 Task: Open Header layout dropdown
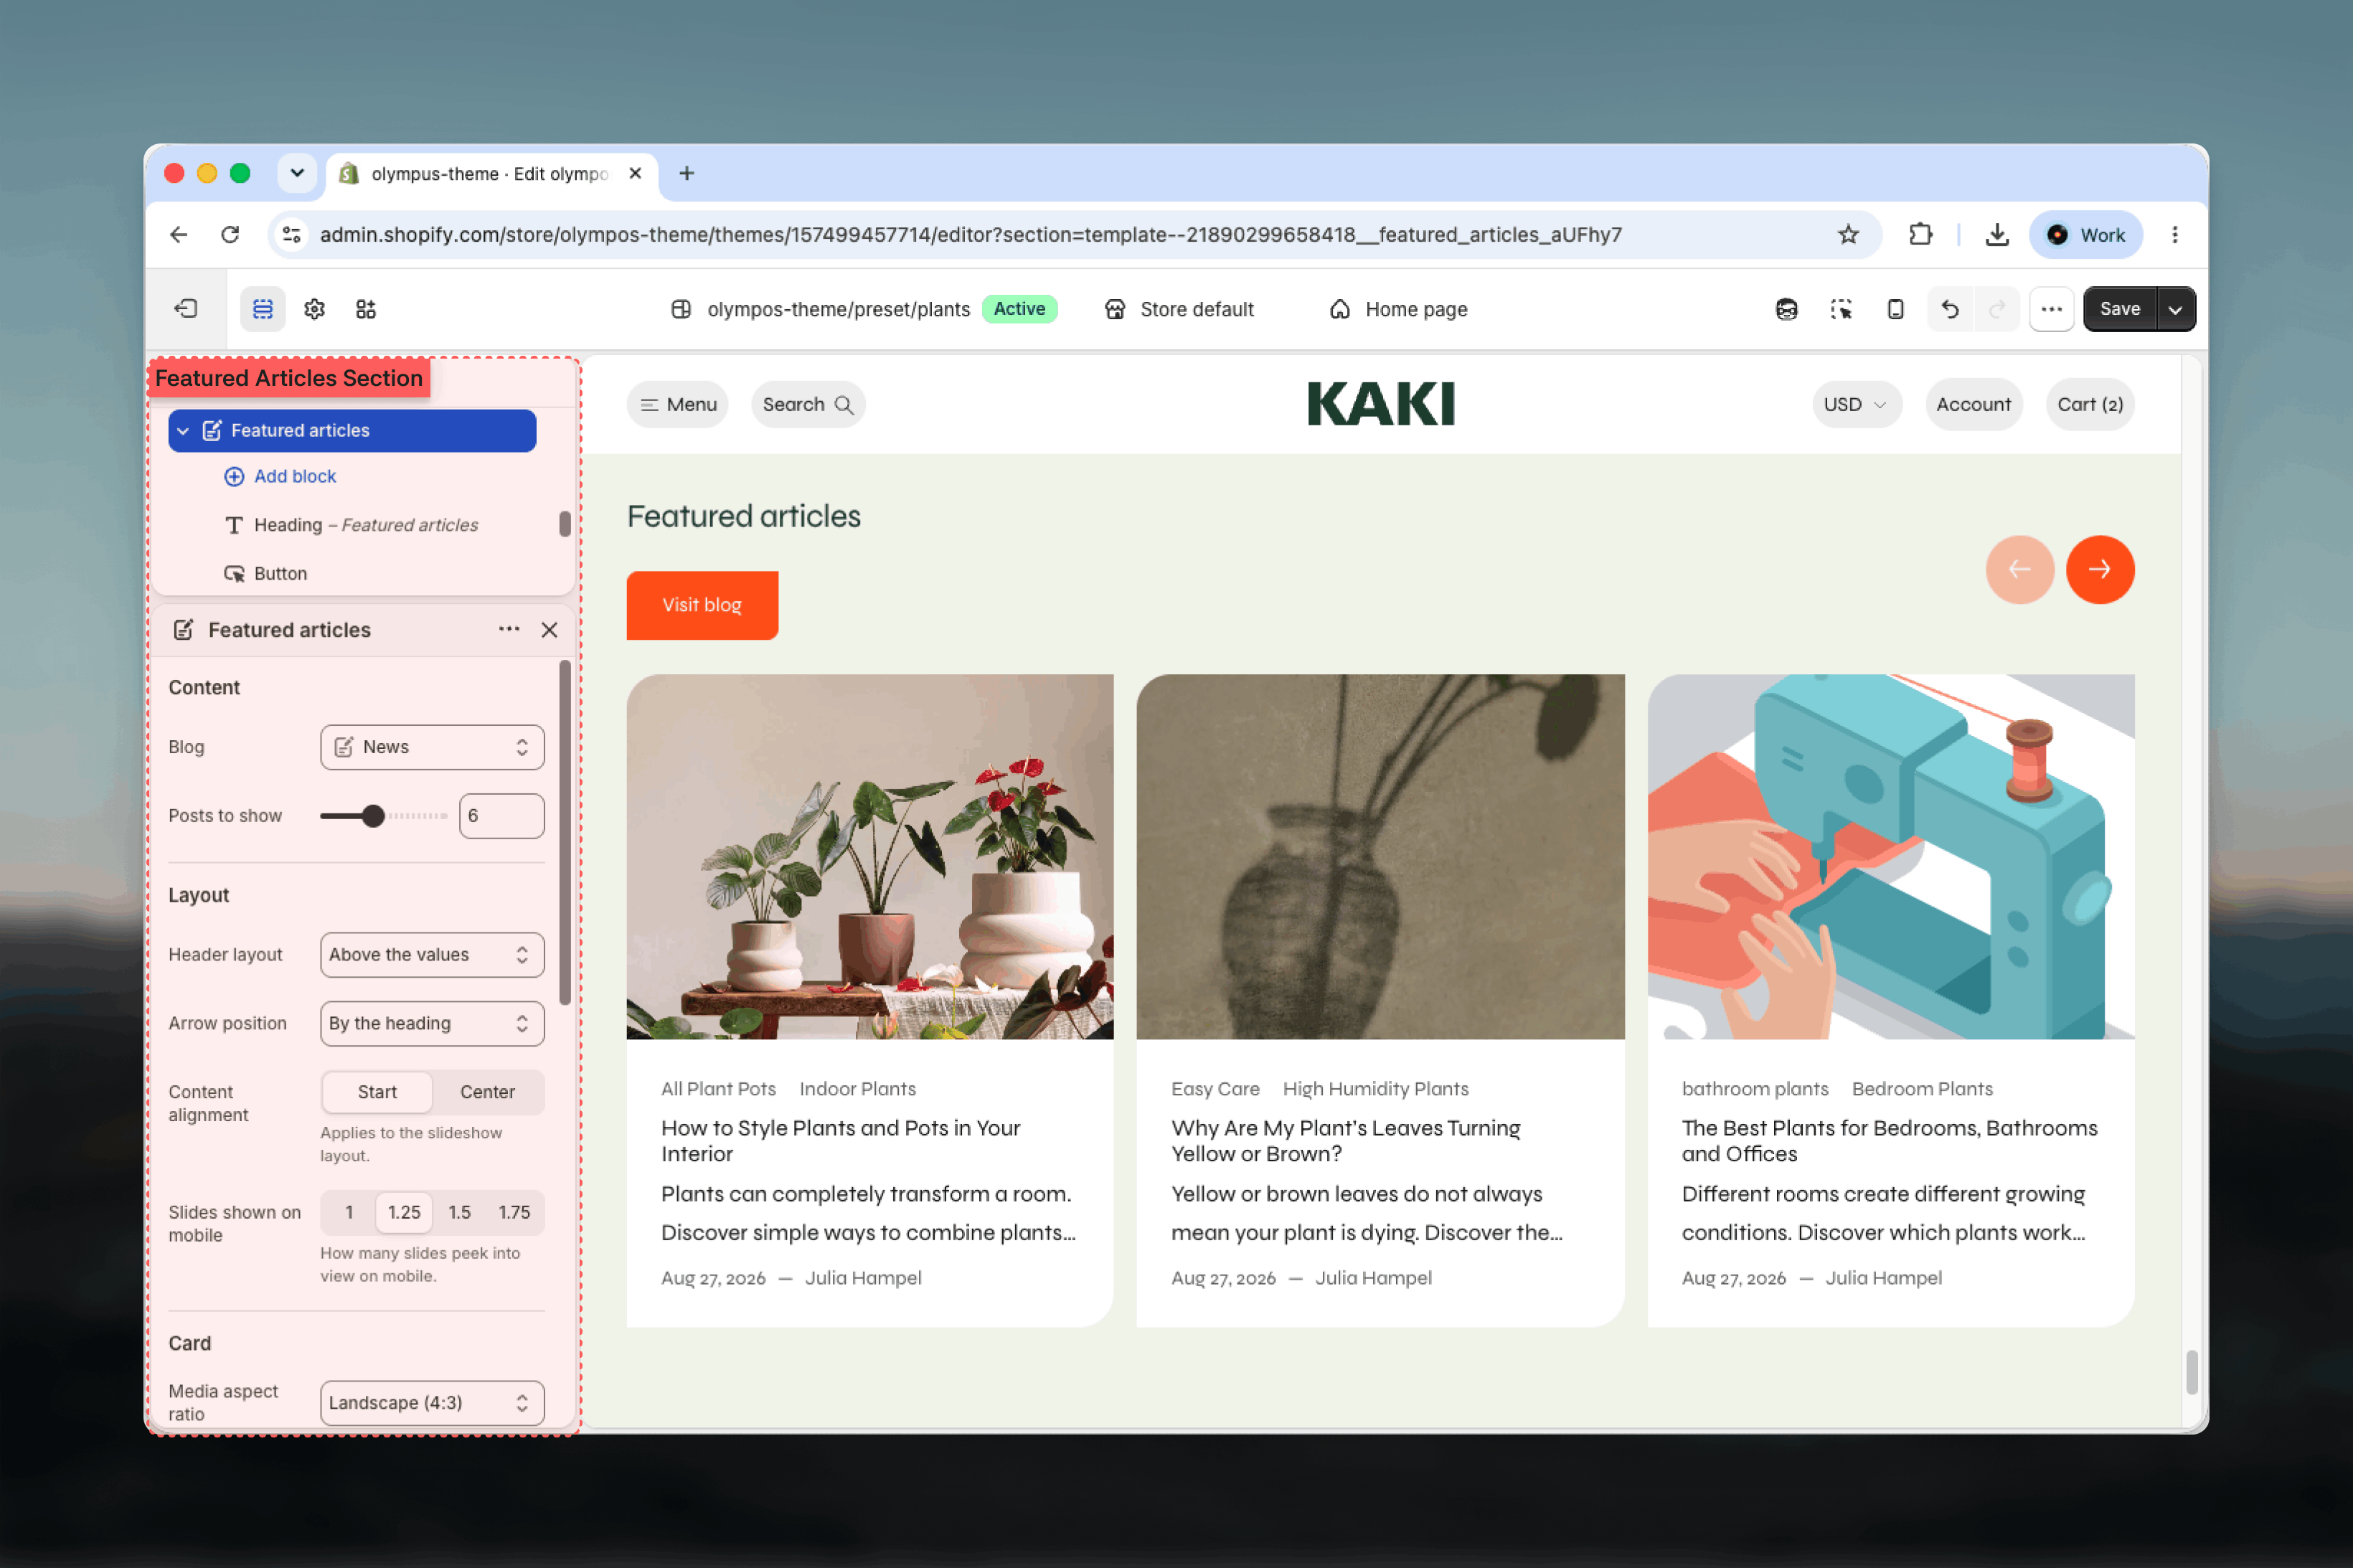[432, 955]
